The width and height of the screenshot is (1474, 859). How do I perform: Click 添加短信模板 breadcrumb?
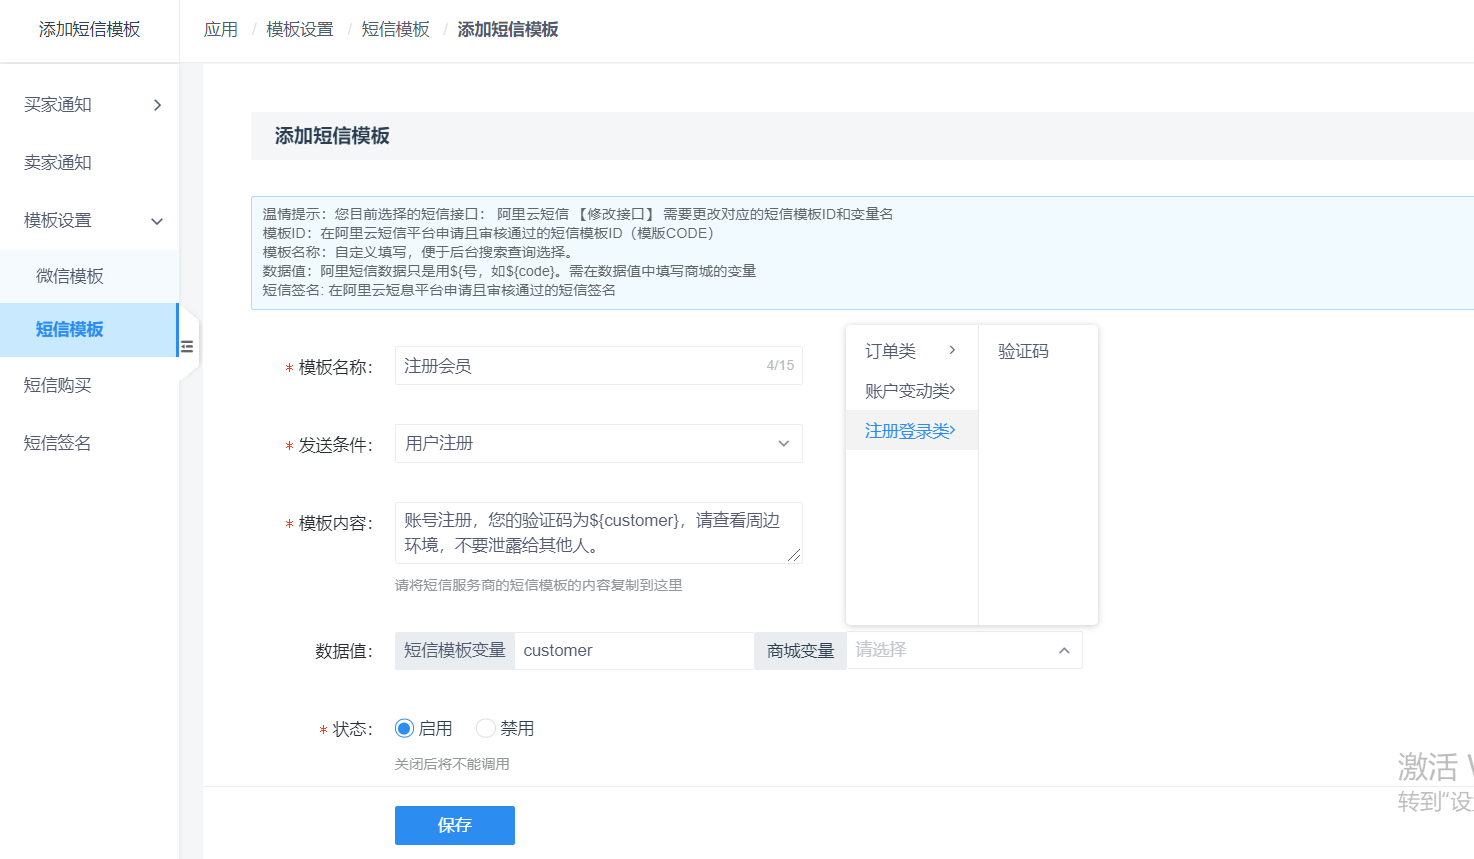pyautogui.click(x=508, y=30)
